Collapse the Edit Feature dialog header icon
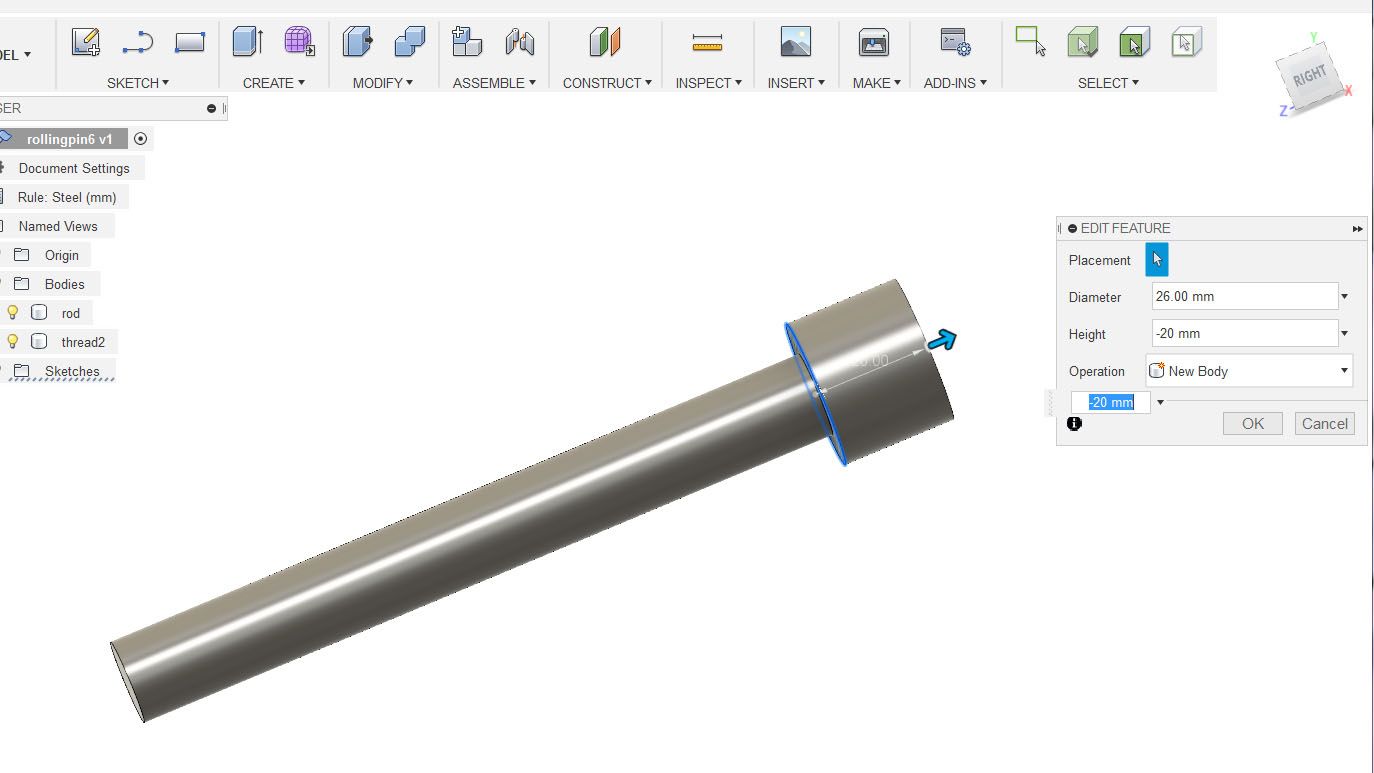The width and height of the screenshot is (1374, 773). click(1073, 228)
